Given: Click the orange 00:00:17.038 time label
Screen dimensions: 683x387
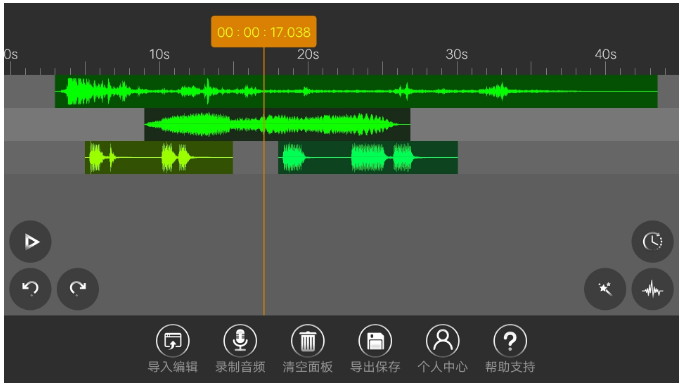Looking at the screenshot, I should point(264,32).
